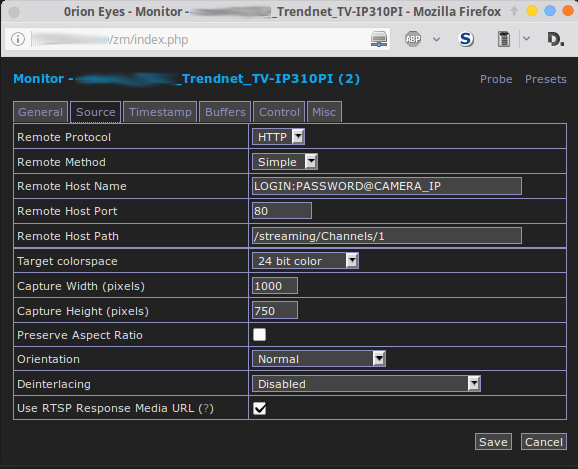Click the clipboard extension icon in toolbar
578x469 pixels.
coord(504,39)
